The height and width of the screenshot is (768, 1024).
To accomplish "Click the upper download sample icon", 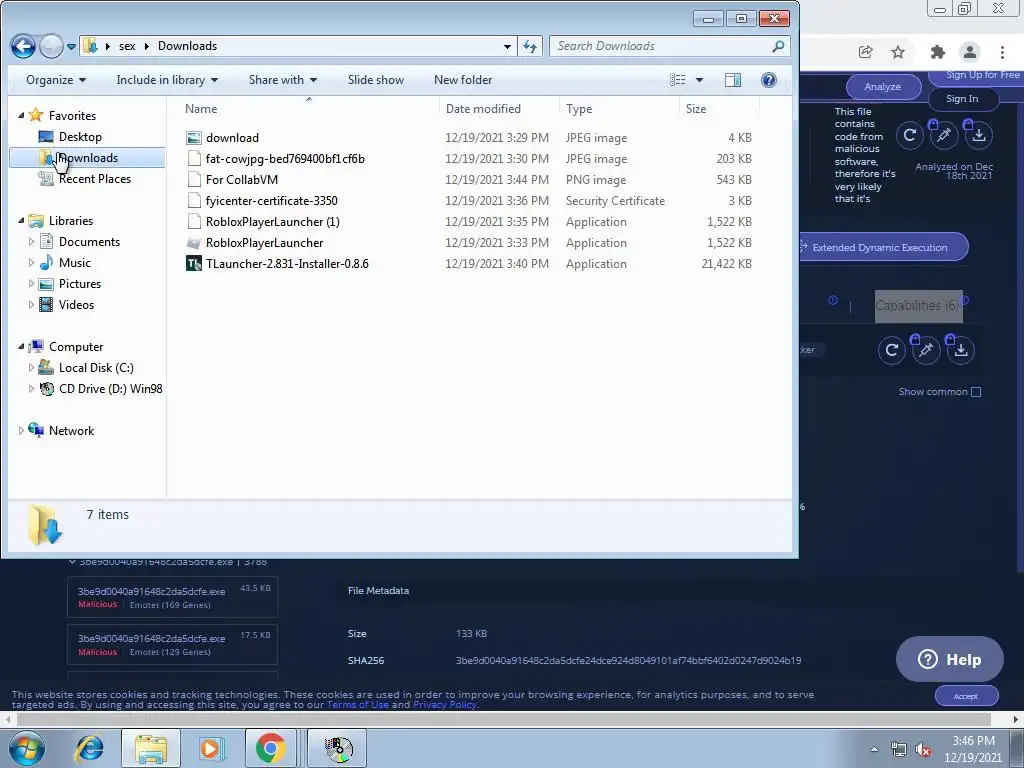I will click(x=978, y=135).
